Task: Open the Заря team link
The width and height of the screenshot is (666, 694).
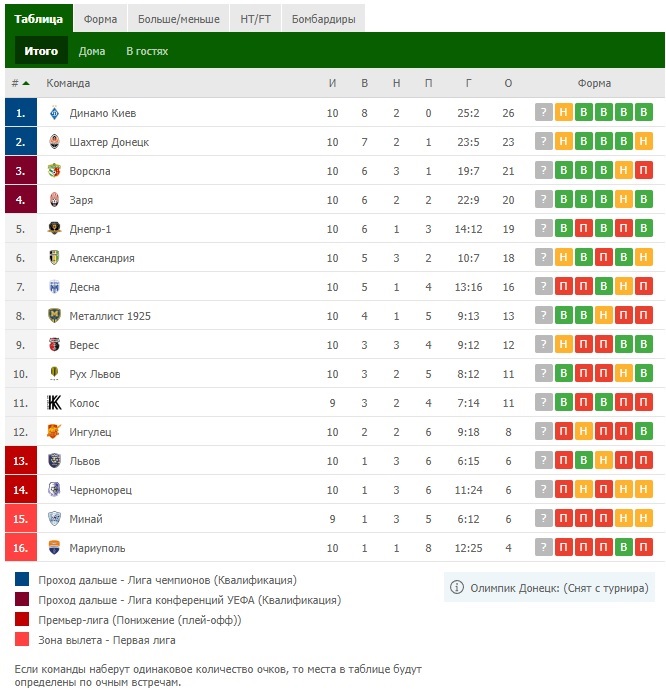Action: [81, 200]
